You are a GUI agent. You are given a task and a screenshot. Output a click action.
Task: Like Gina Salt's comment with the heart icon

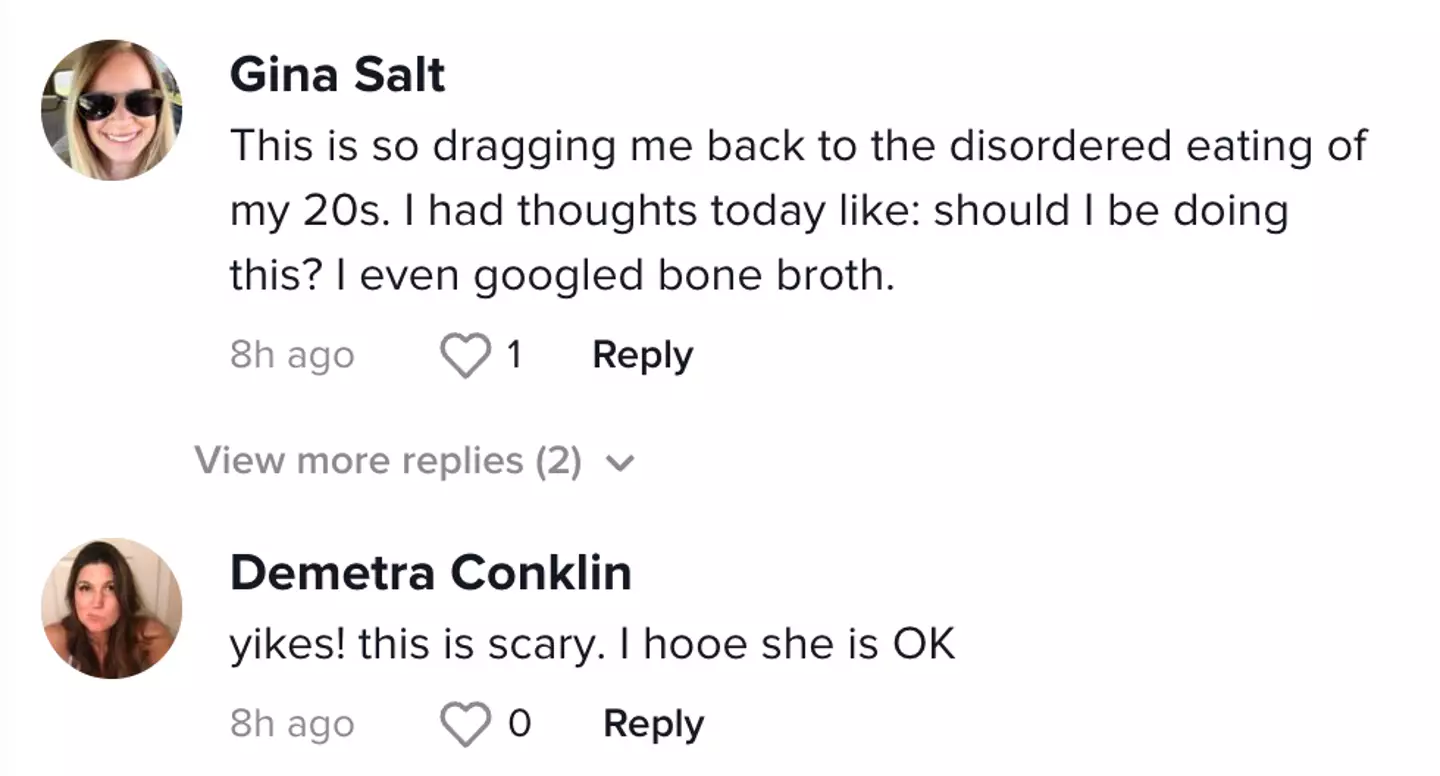(x=465, y=355)
